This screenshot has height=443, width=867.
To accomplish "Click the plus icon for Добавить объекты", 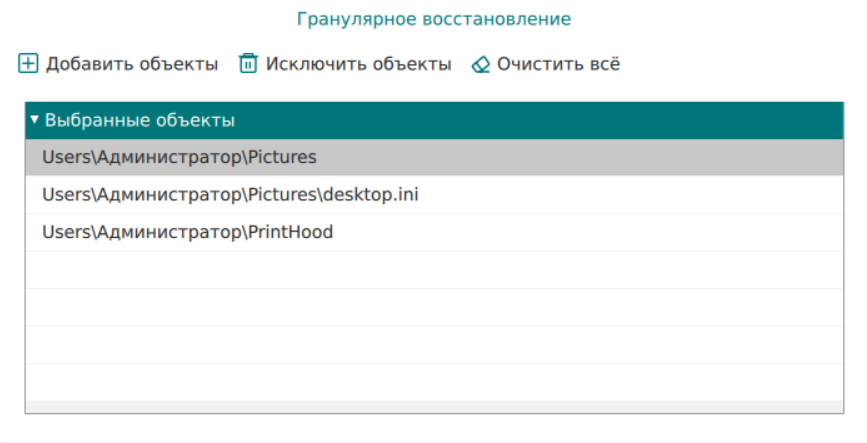I will click(28, 64).
